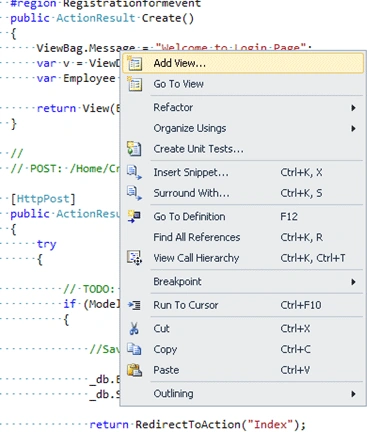Viewport: 367px width, 432px height.
Task: Select Go To View menu entry
Action: click(243, 84)
